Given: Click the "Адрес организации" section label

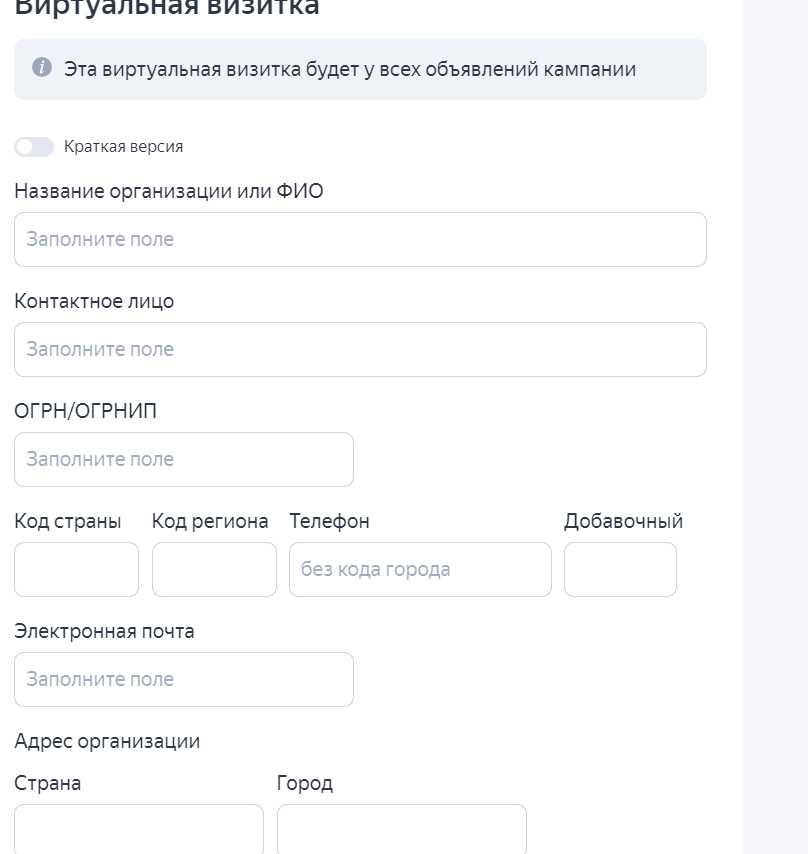Looking at the screenshot, I should pos(107,741).
